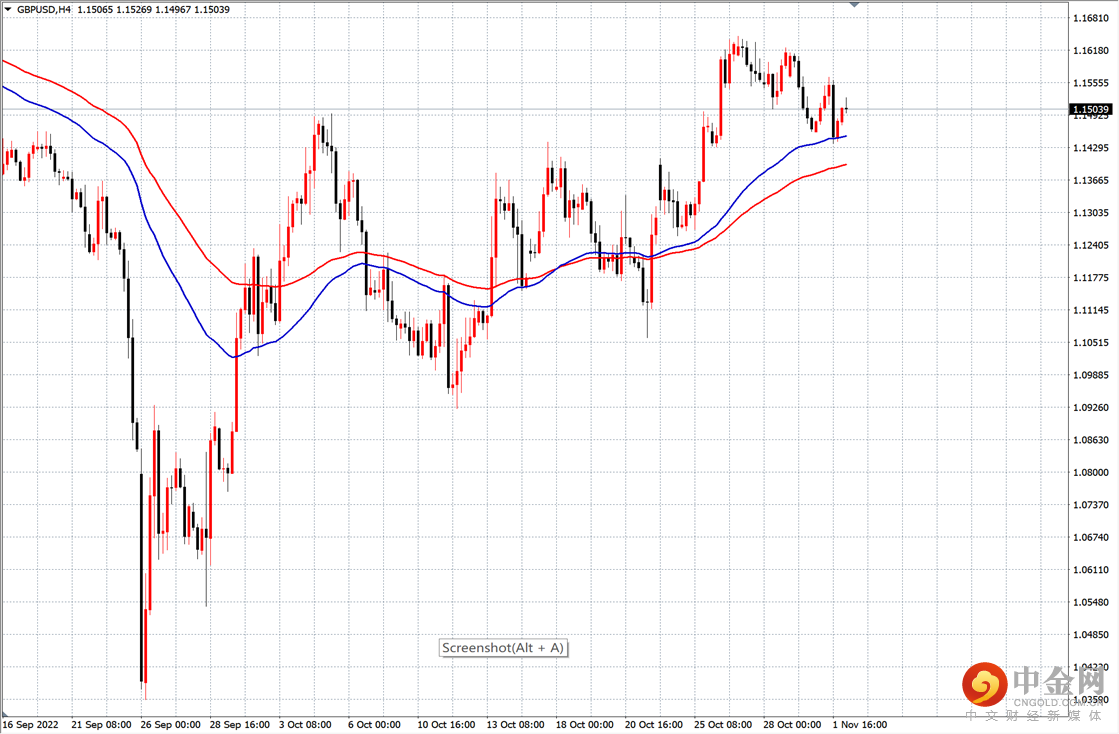Click the 1.11145 price axis label

coord(1090,310)
